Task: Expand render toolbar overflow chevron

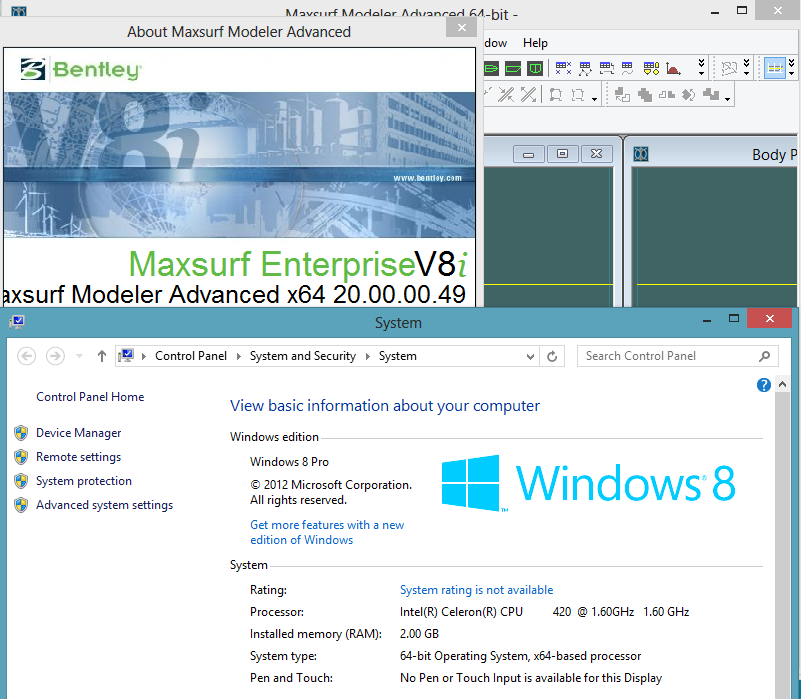Action: [x=746, y=67]
